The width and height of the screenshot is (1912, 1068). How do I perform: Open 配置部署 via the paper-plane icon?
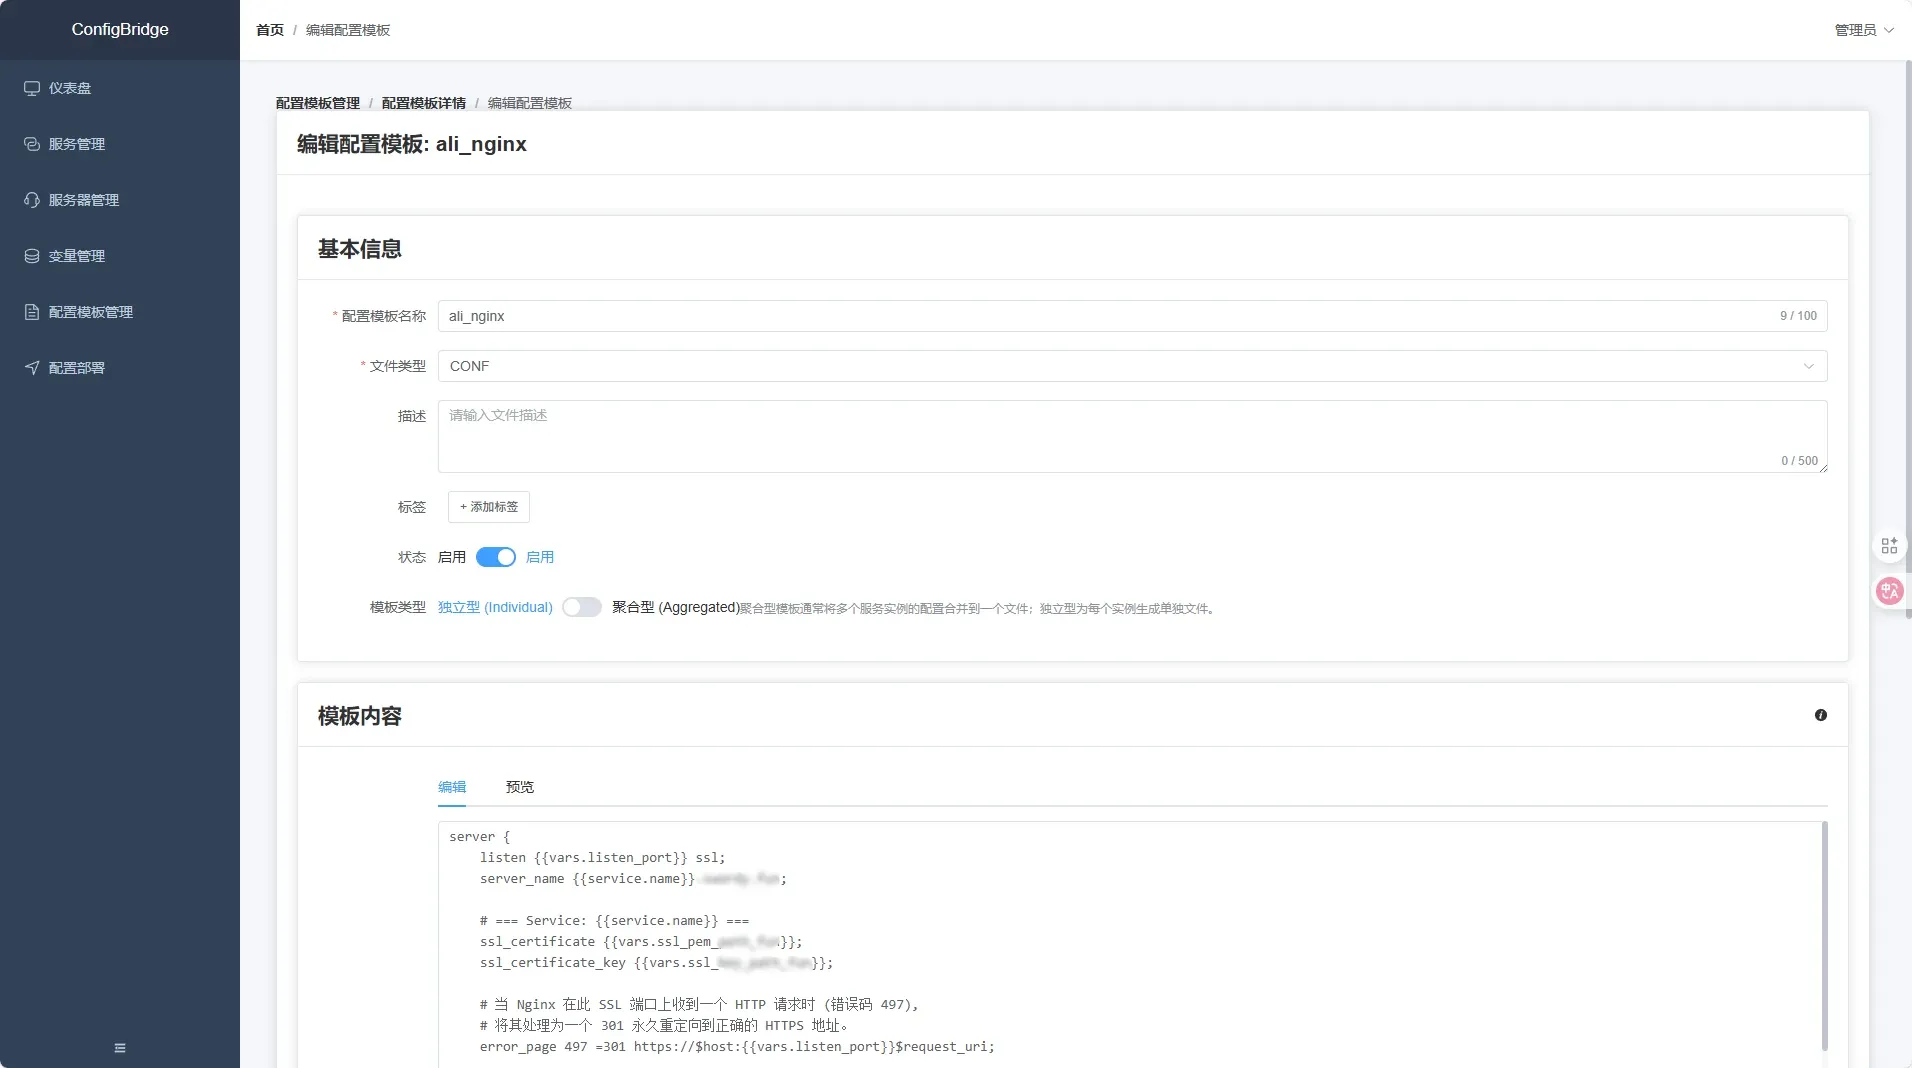[x=31, y=367]
